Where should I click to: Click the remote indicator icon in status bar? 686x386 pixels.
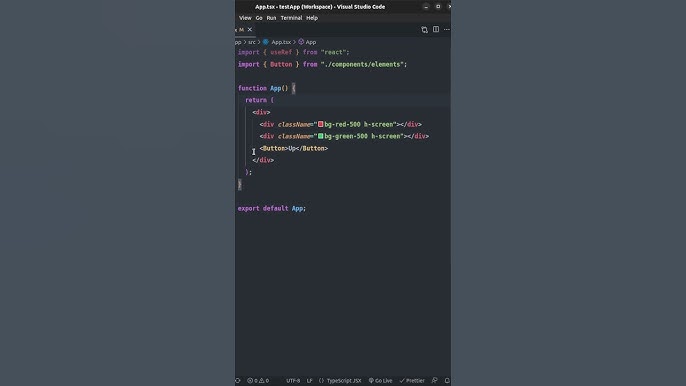point(238,381)
